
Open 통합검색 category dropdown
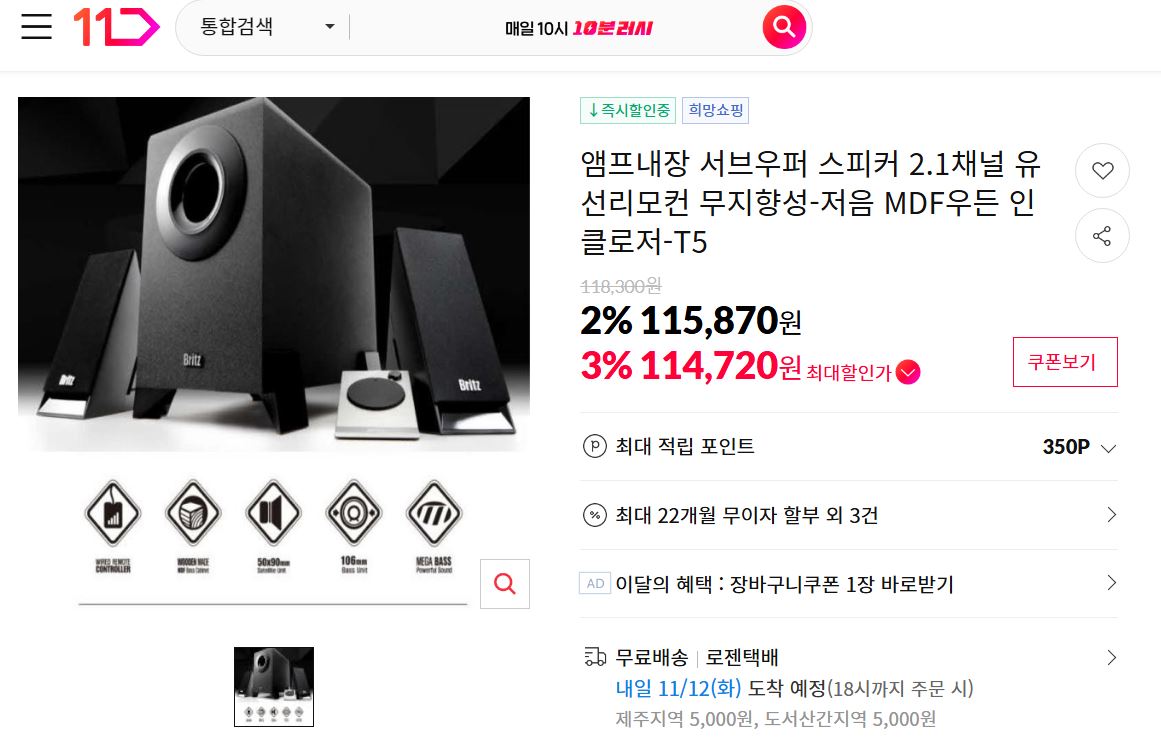[x=267, y=27]
